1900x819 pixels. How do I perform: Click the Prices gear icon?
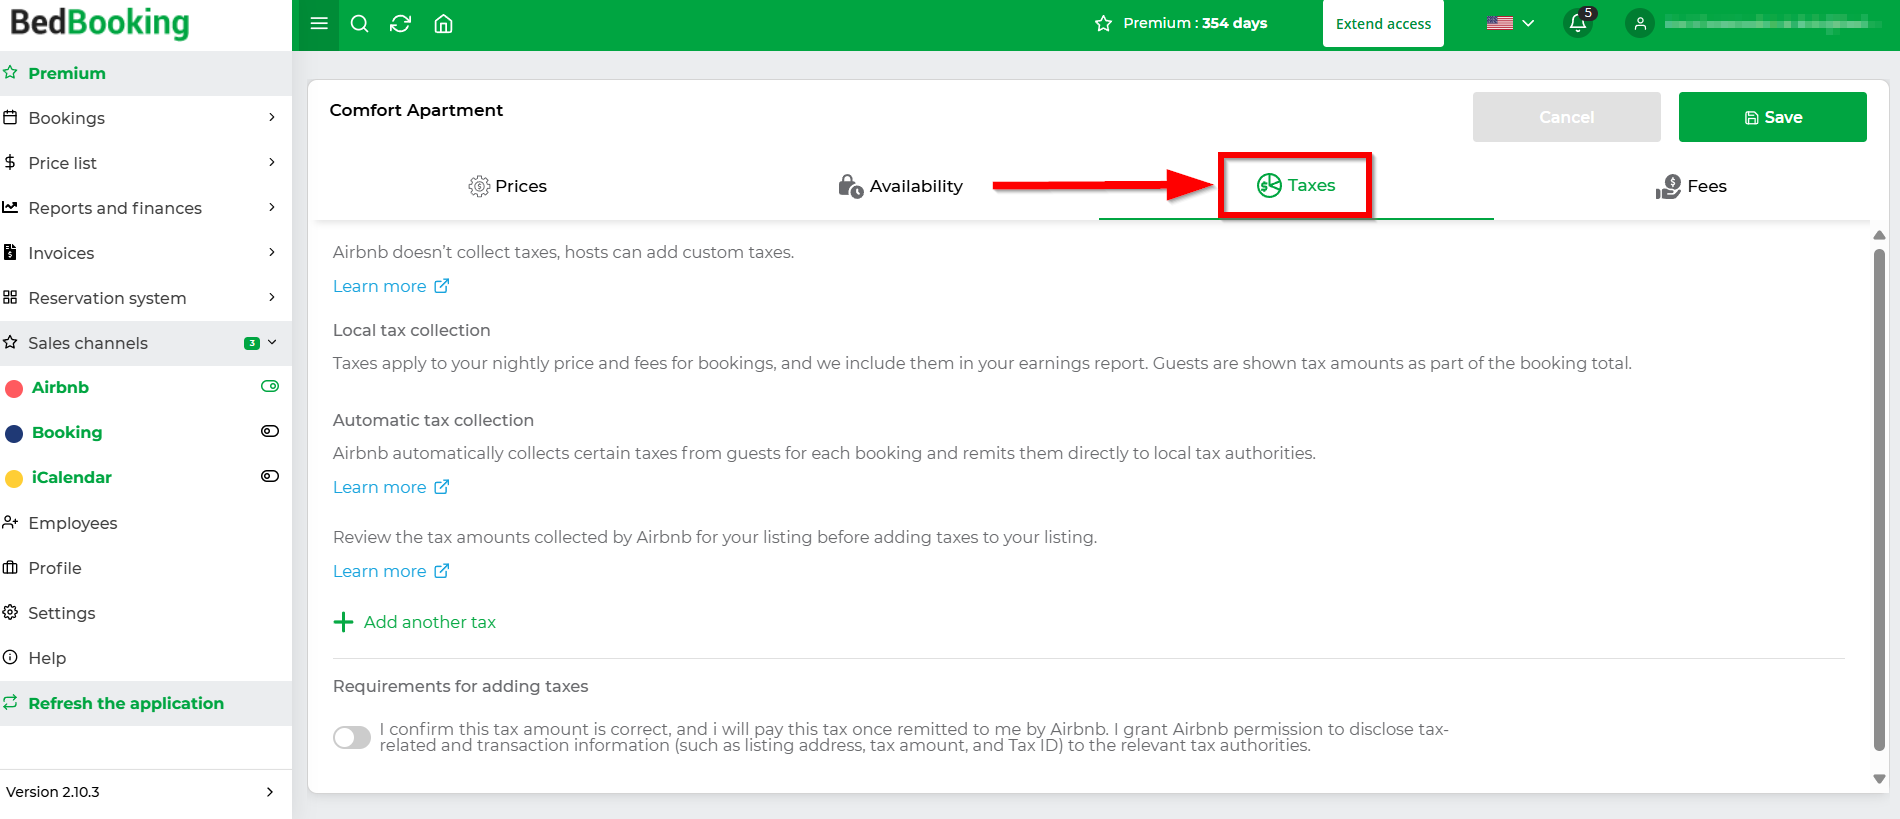(479, 186)
